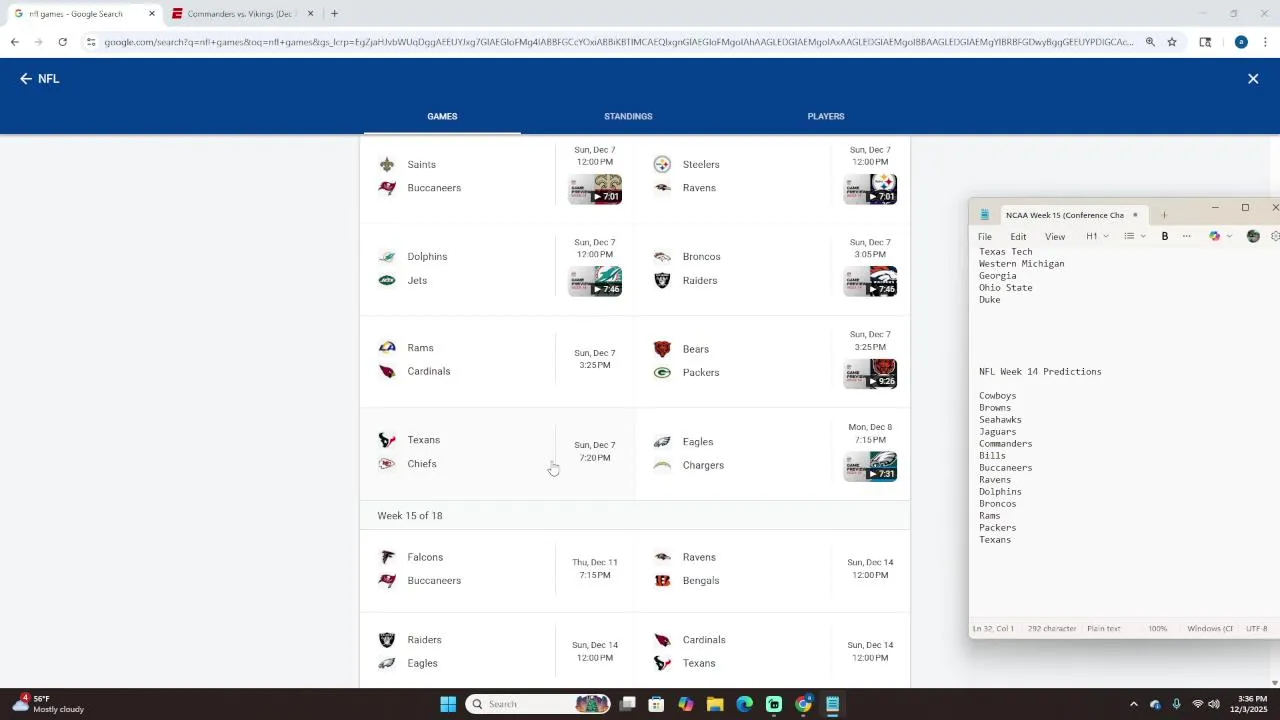Bookmark this page with the star
Image resolution: width=1280 pixels, height=720 pixels.
click(1172, 42)
